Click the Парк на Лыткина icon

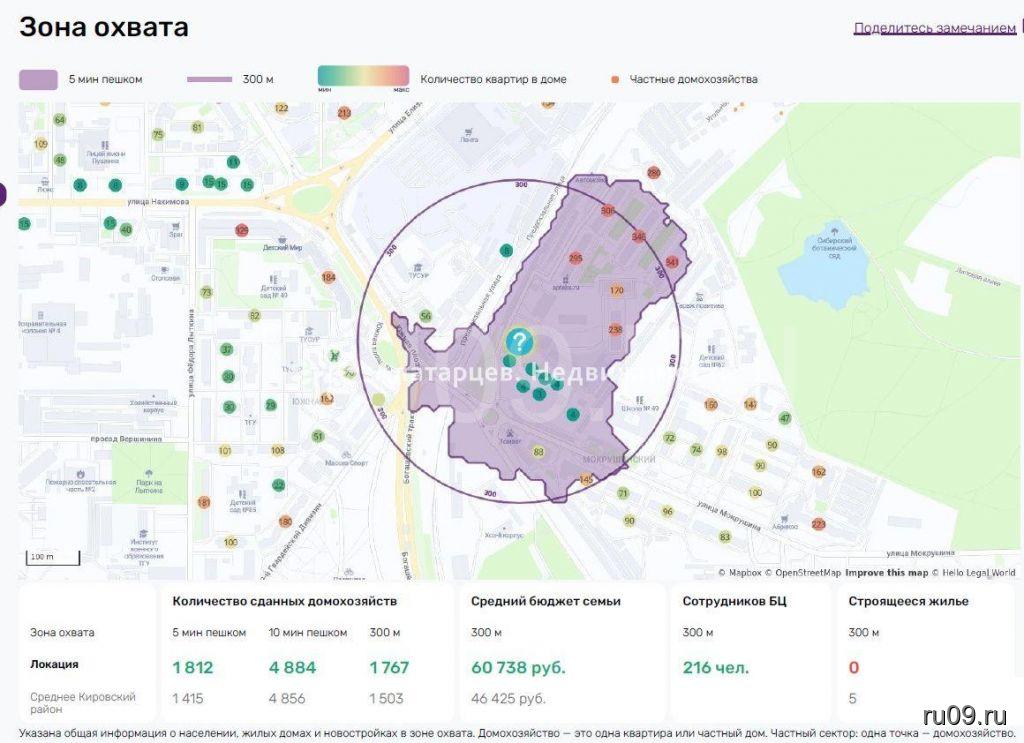(148, 474)
